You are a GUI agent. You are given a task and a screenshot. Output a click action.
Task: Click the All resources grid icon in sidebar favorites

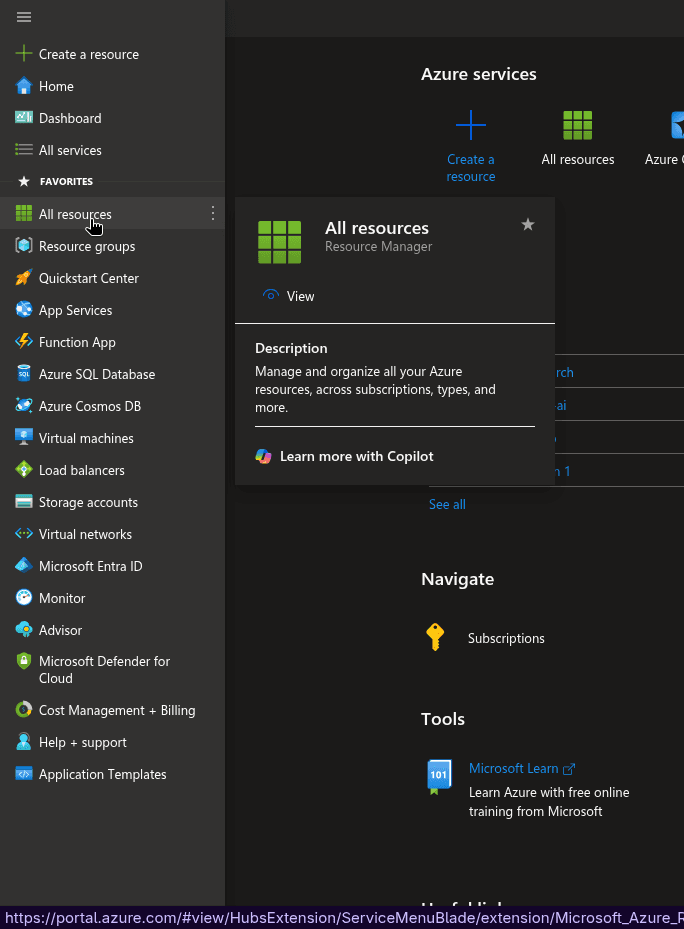click(x=24, y=213)
